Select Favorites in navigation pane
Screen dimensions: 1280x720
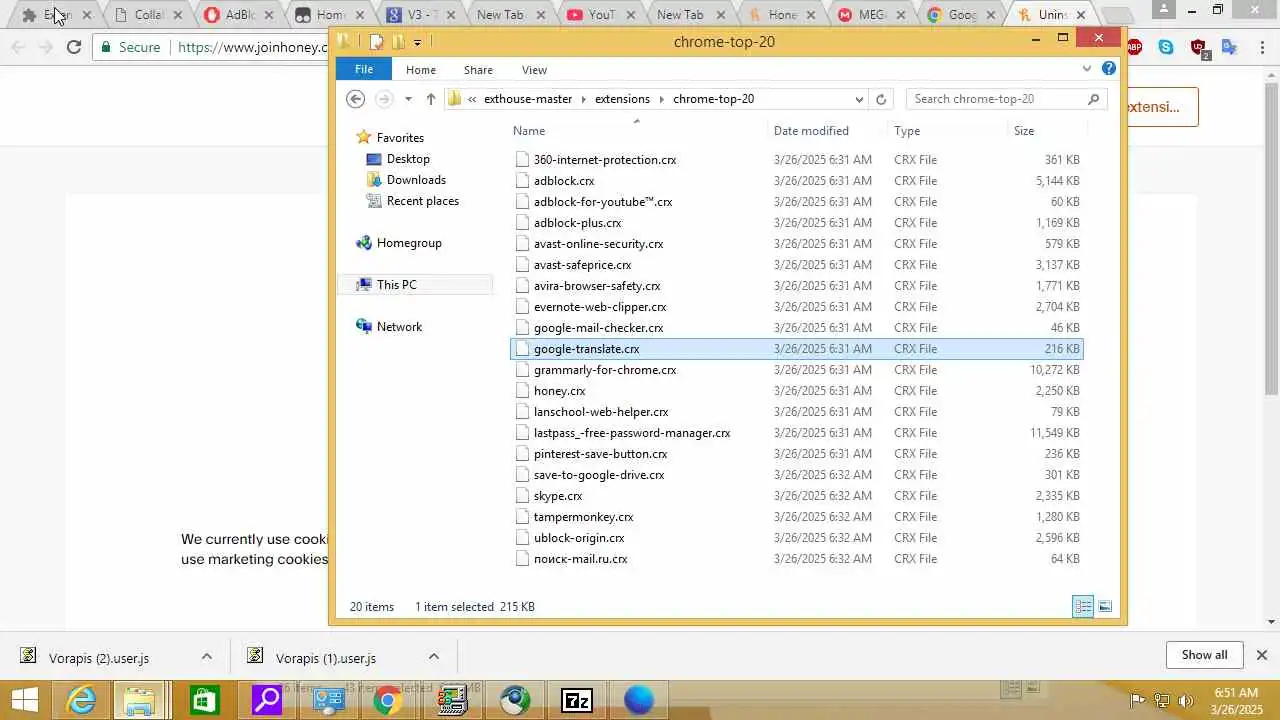pos(400,138)
